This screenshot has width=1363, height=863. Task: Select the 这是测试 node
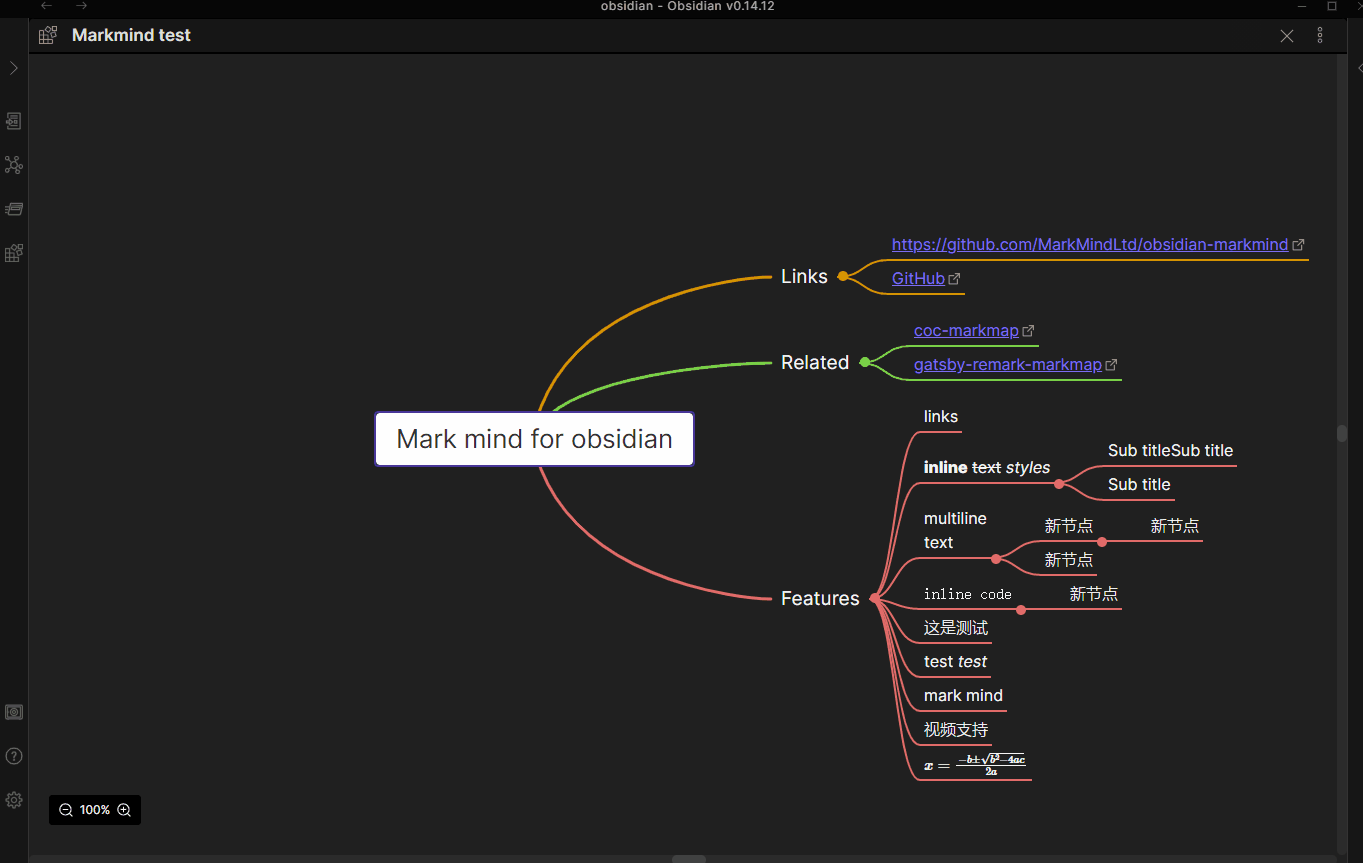956,627
